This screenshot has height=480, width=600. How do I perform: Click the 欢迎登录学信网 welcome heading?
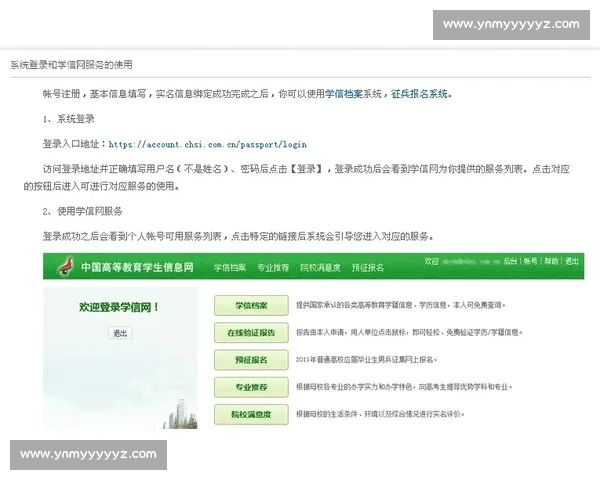[119, 307]
